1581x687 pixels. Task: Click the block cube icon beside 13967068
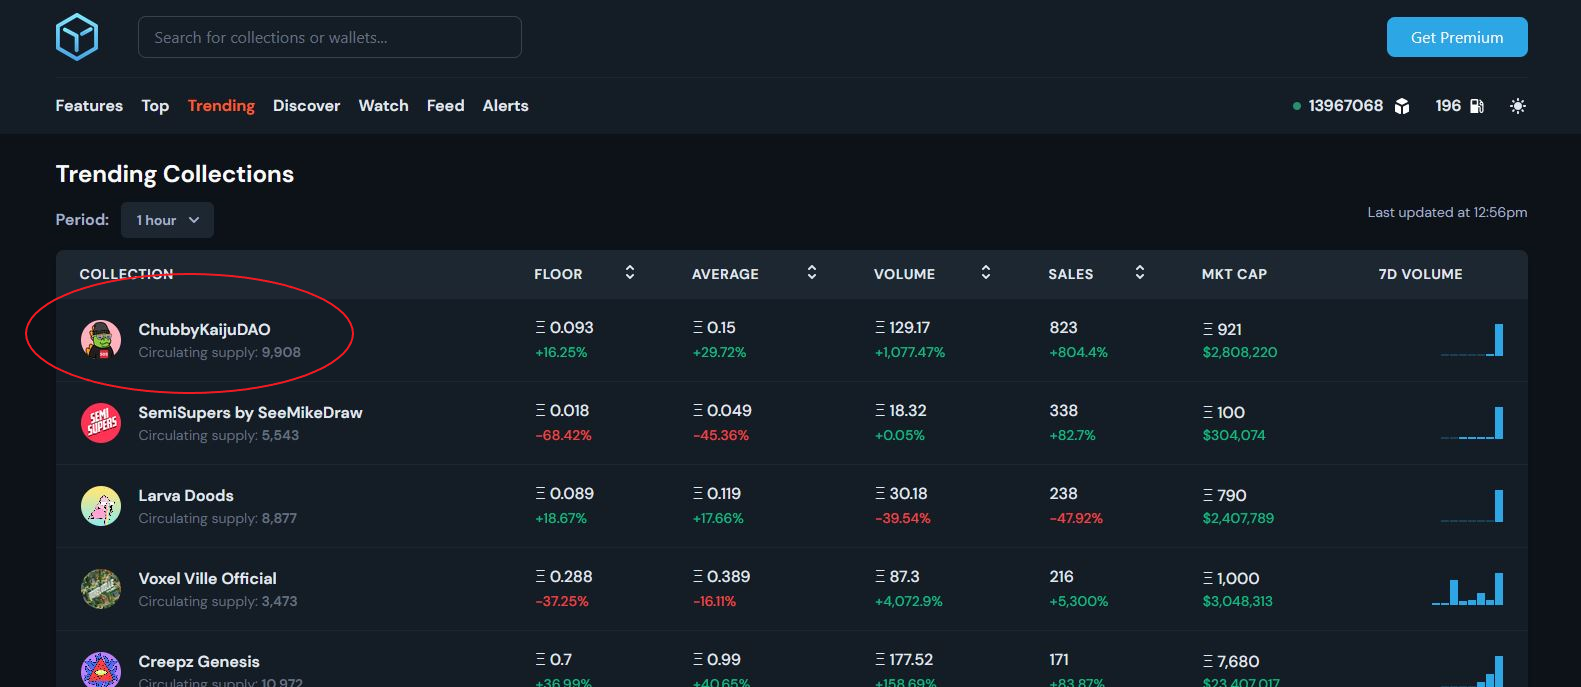click(x=1402, y=106)
